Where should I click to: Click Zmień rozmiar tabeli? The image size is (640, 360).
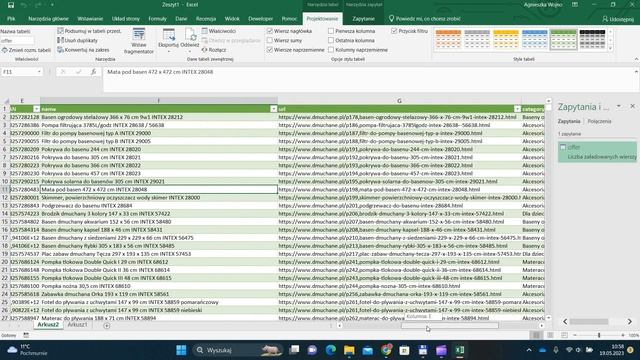click(x=26, y=50)
